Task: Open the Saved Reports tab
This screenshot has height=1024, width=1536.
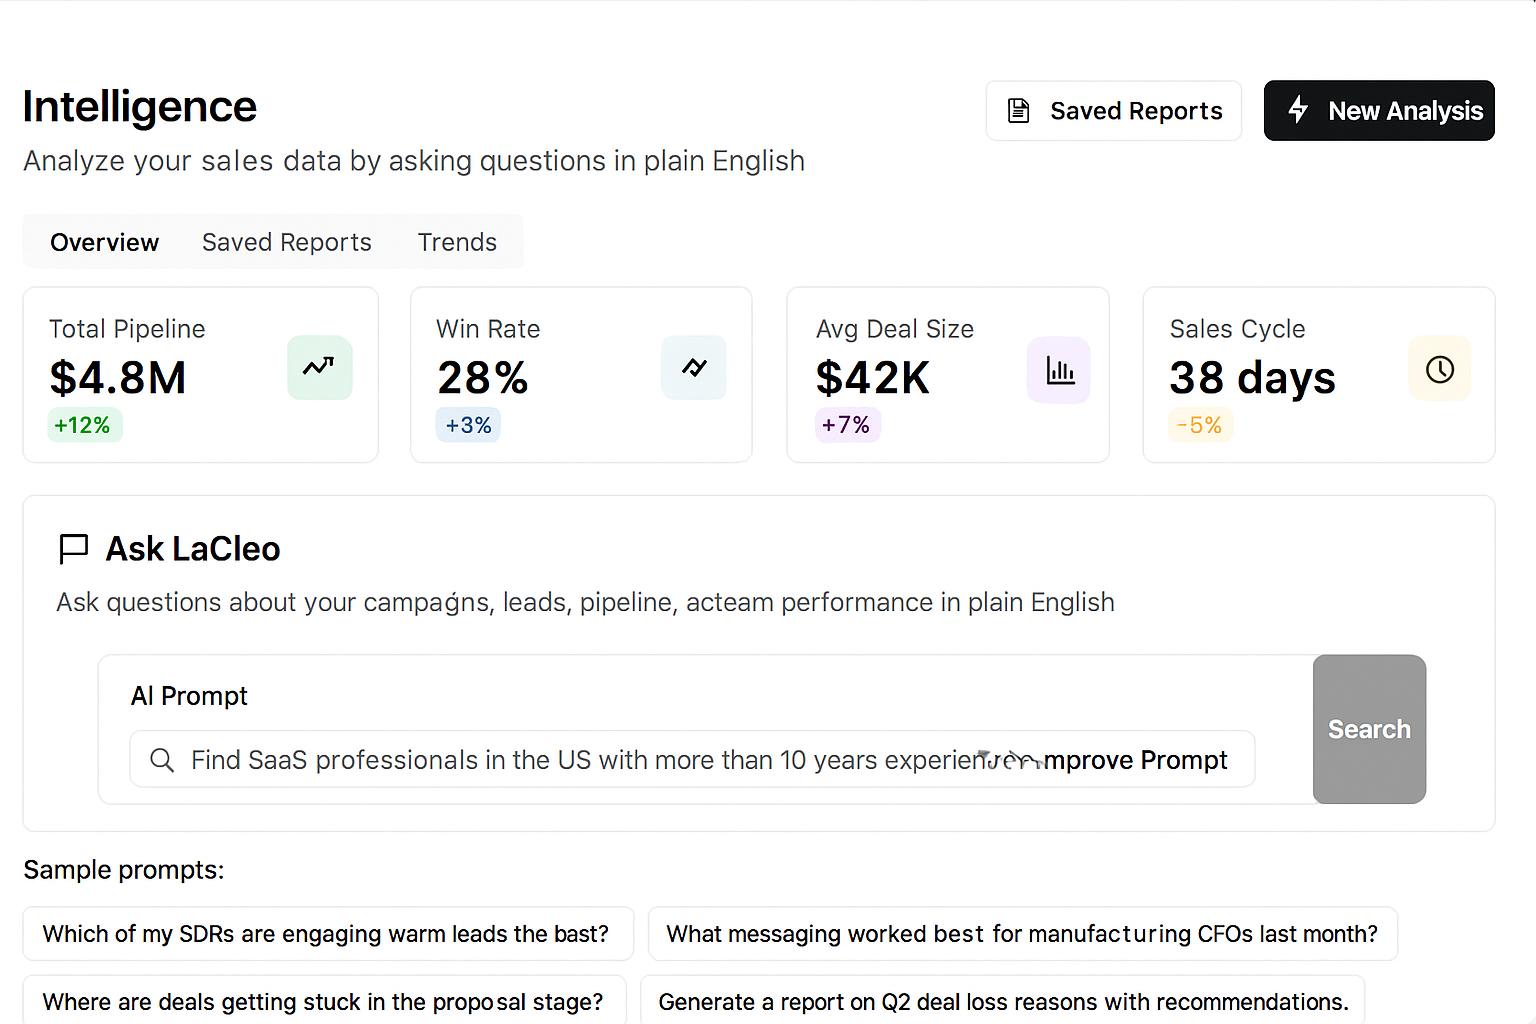Action: (x=286, y=242)
